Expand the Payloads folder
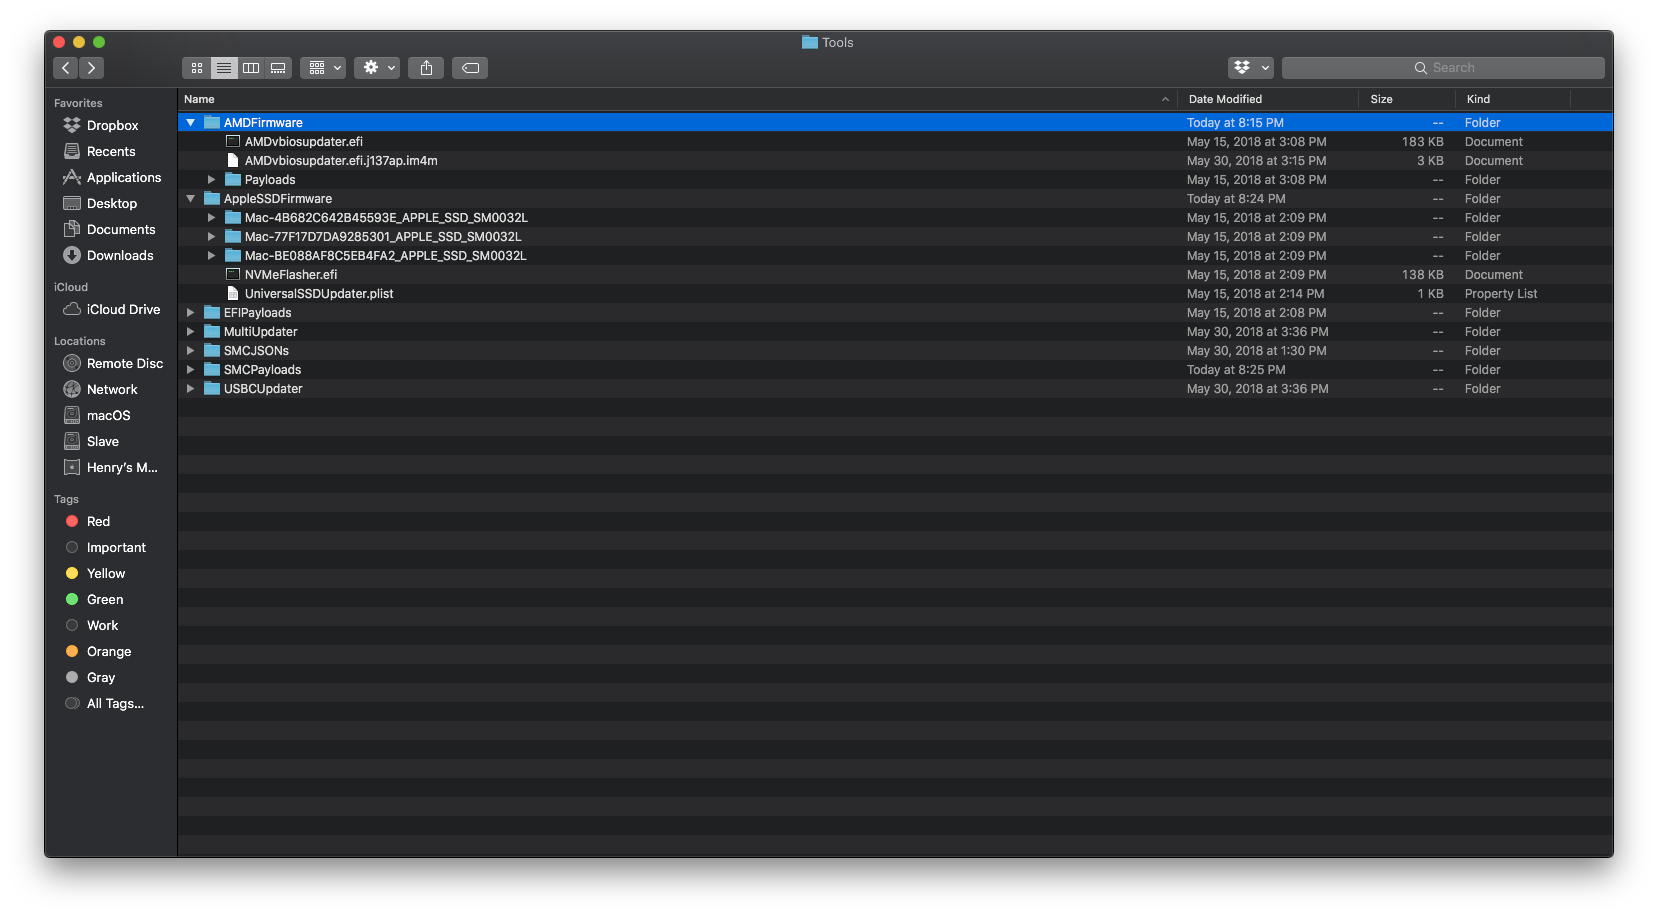 (x=211, y=180)
